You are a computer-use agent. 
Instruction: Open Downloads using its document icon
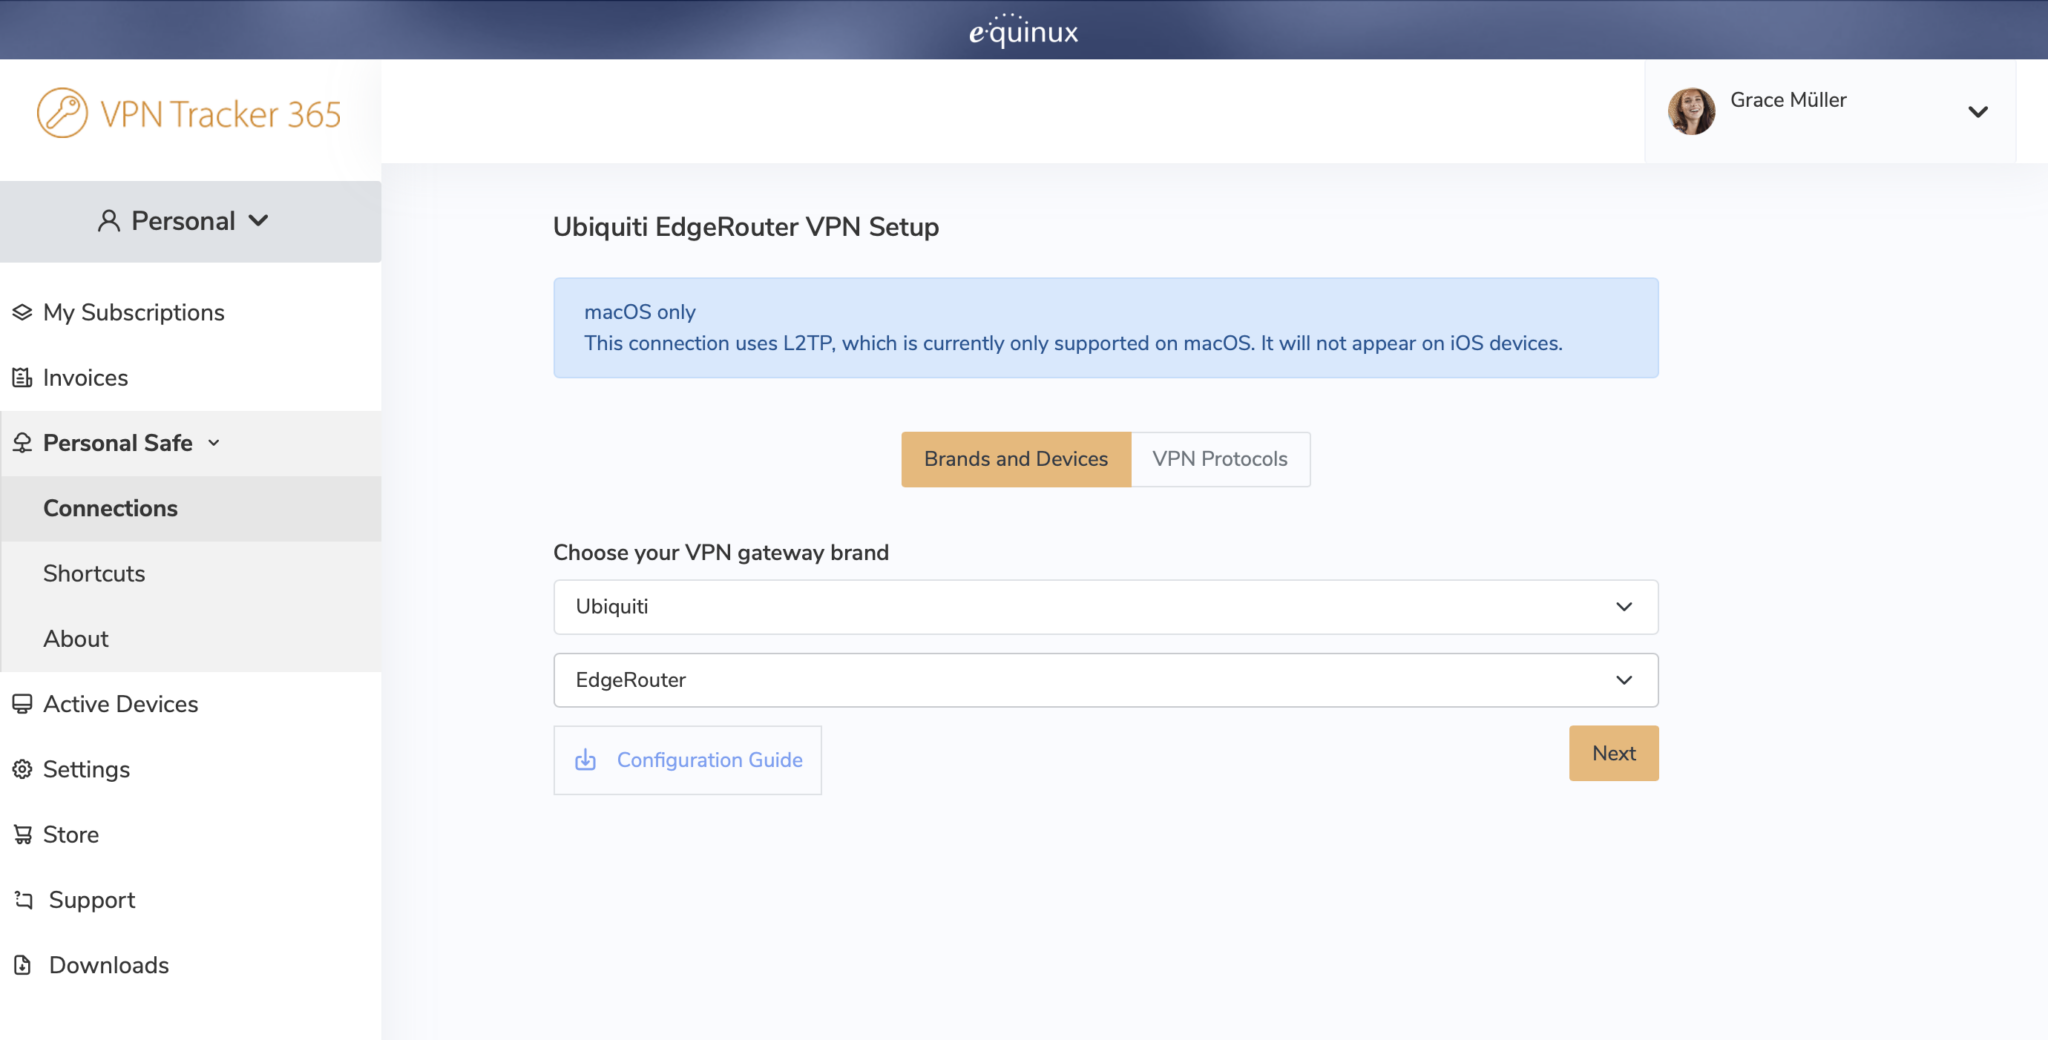[x=24, y=964]
